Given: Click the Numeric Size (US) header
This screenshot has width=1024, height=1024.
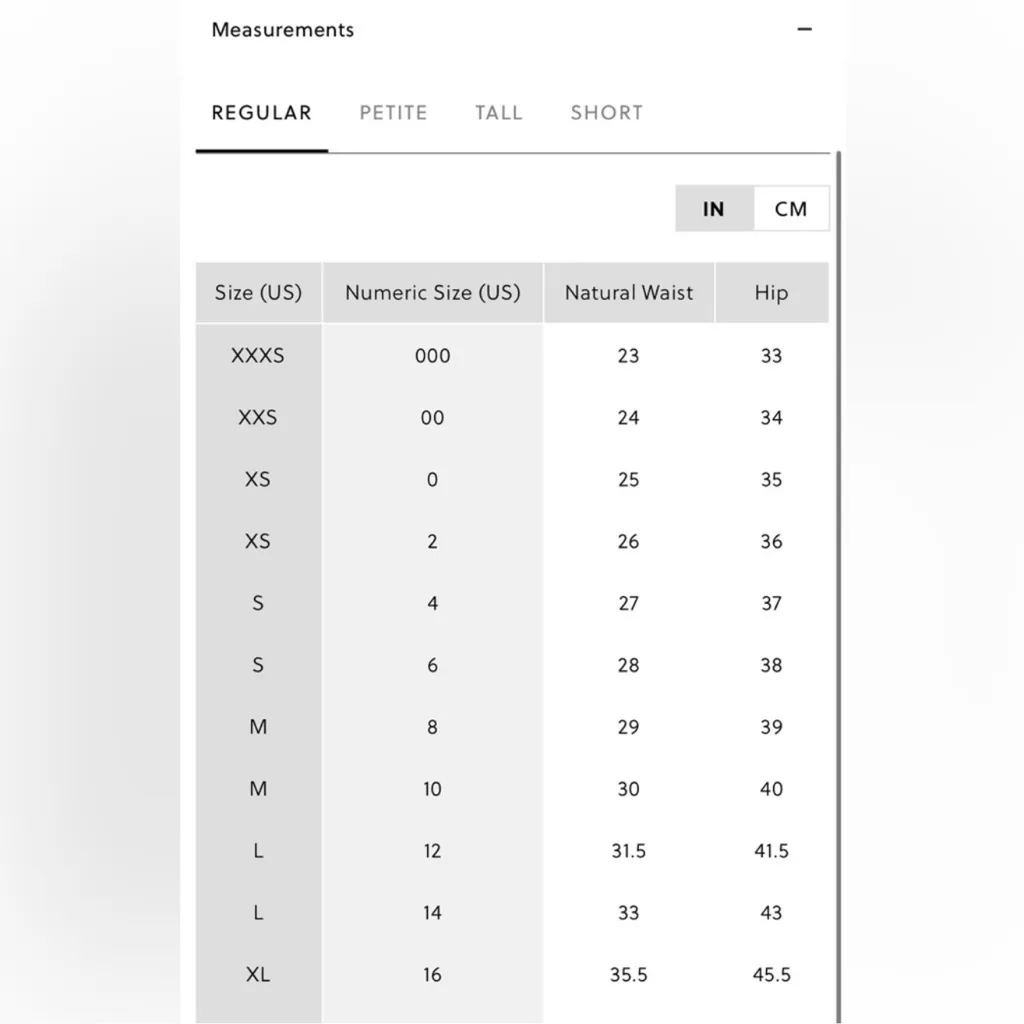Looking at the screenshot, I should (x=432, y=293).
